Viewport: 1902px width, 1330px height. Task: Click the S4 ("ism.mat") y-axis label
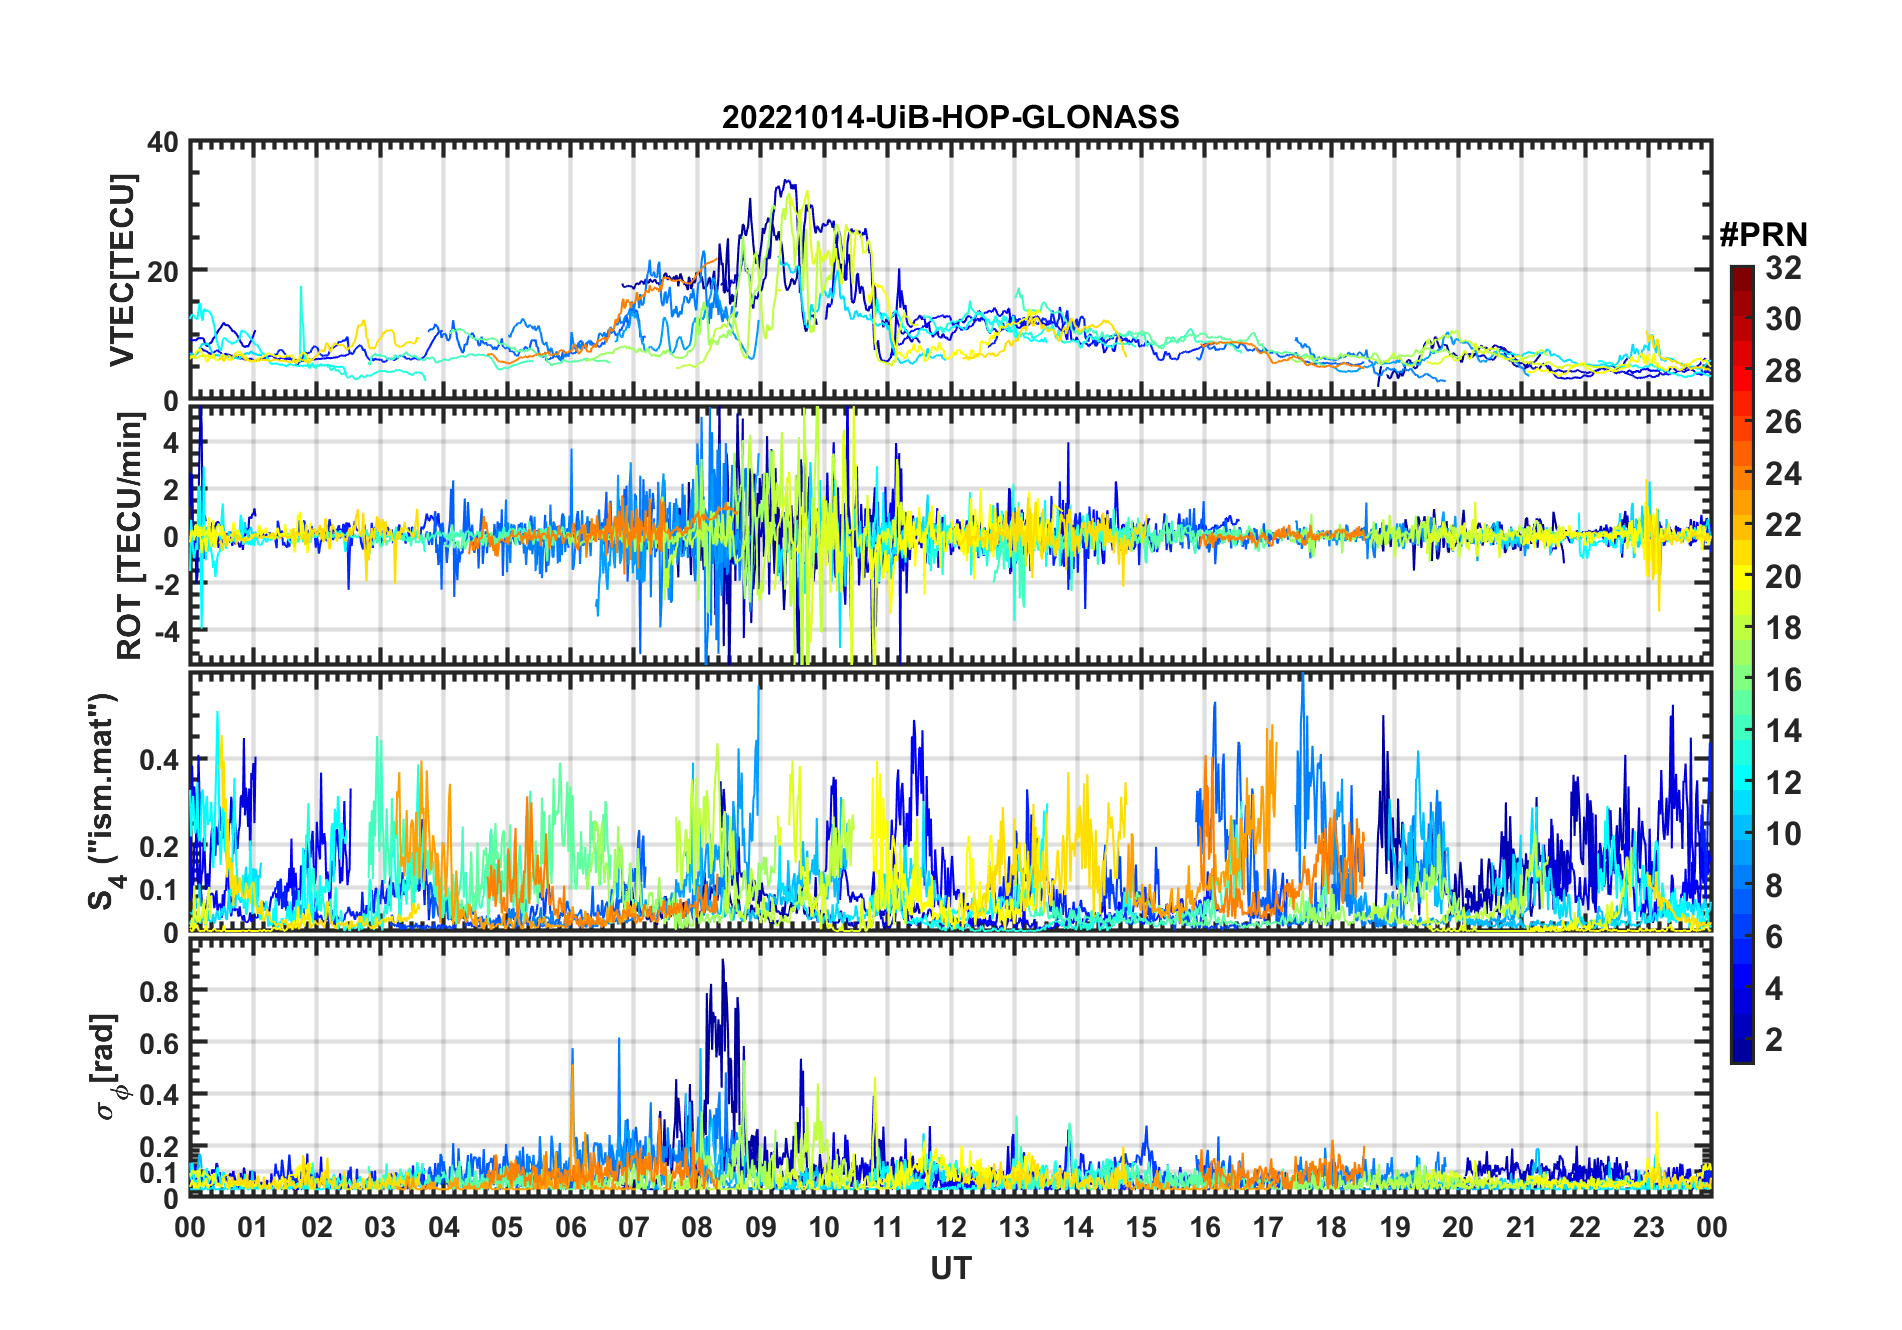coord(104,801)
